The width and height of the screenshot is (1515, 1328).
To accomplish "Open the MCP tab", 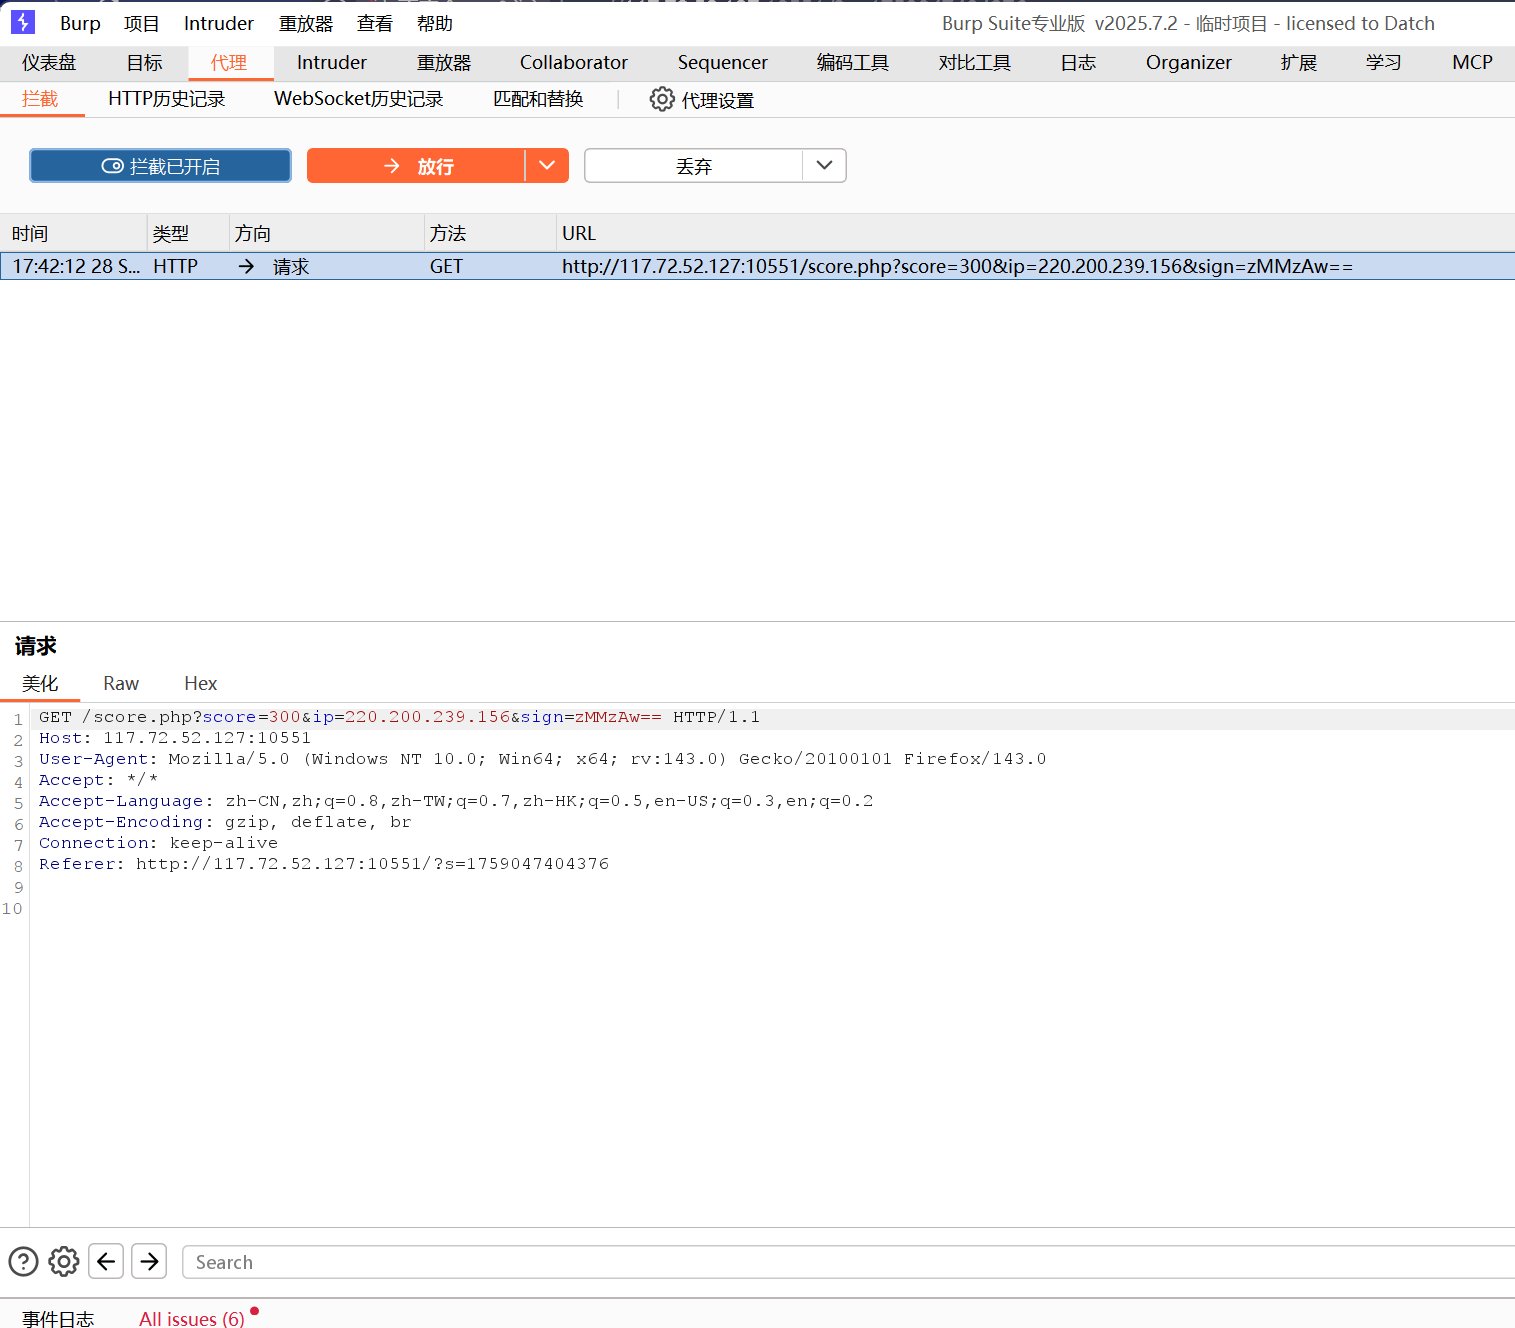I will point(1472,62).
